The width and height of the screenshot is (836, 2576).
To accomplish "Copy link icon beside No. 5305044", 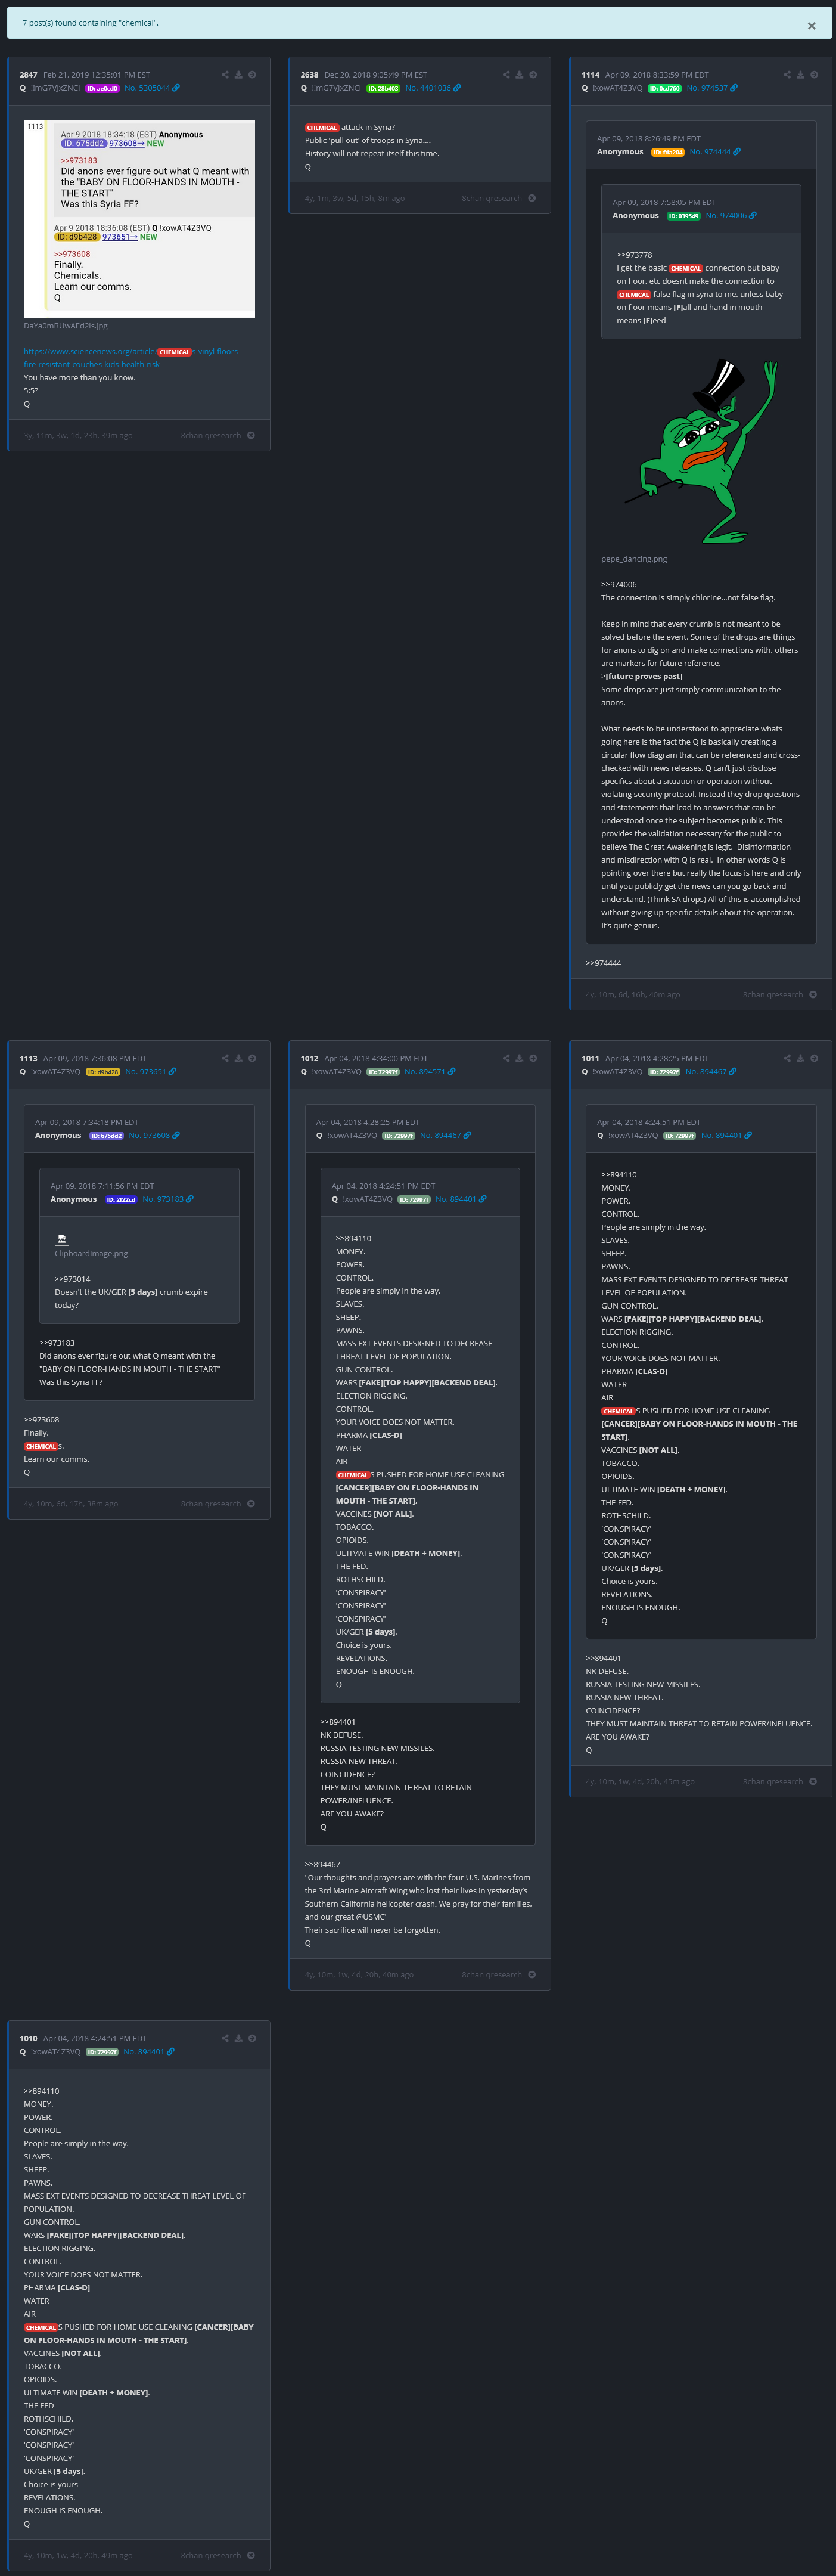I will tap(176, 88).
